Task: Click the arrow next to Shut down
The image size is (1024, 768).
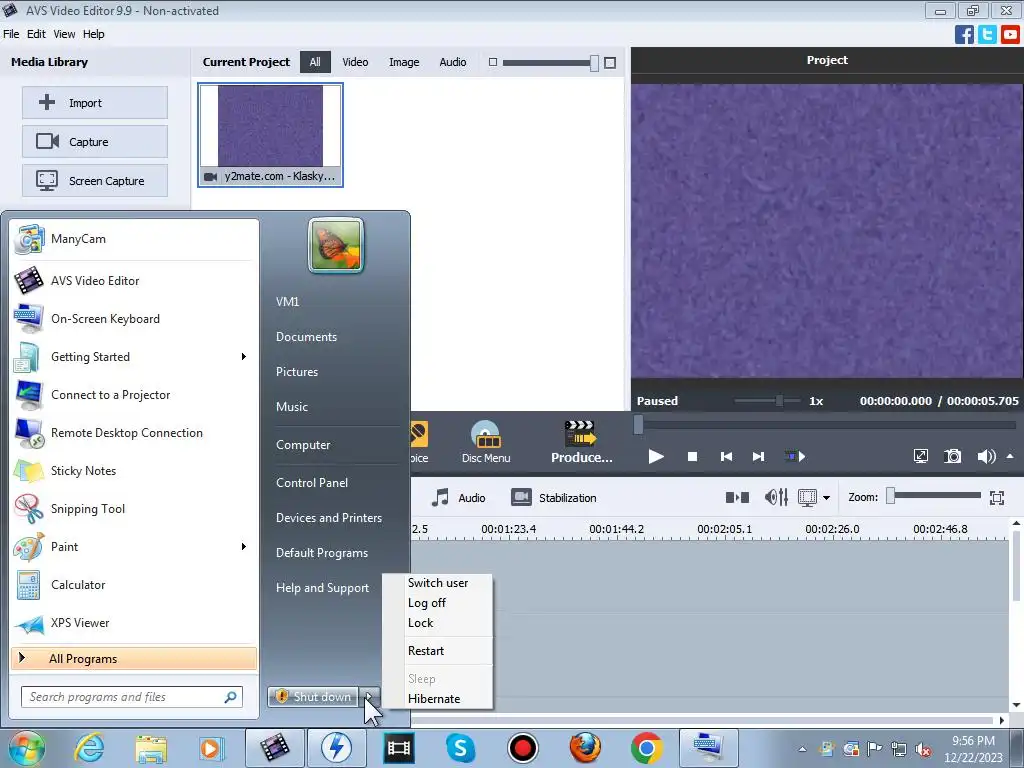Action: pos(369,697)
